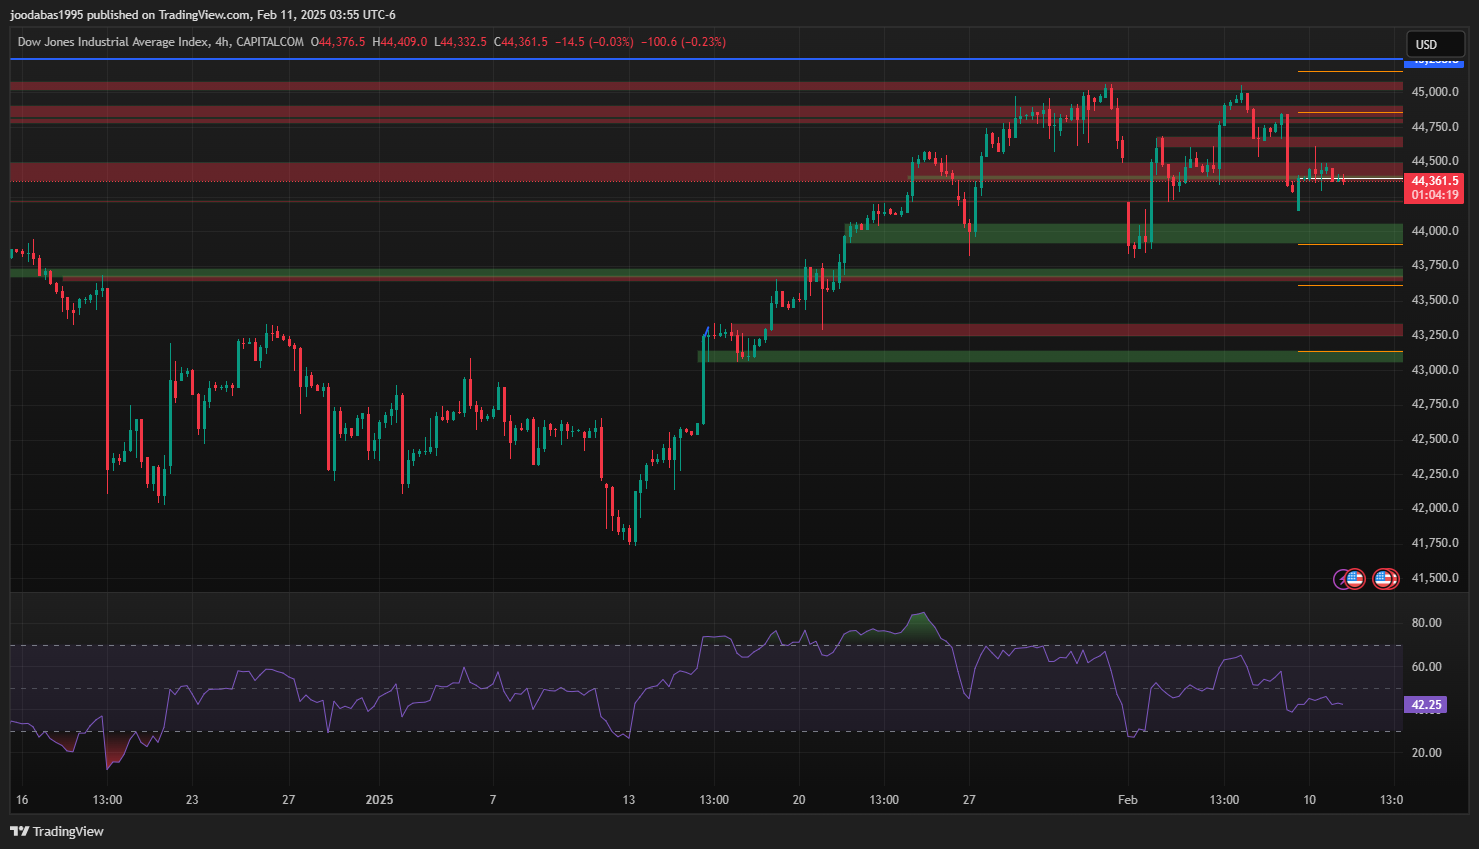Open the stacked double US flag event marker
The image size is (1479, 849).
click(x=1385, y=578)
